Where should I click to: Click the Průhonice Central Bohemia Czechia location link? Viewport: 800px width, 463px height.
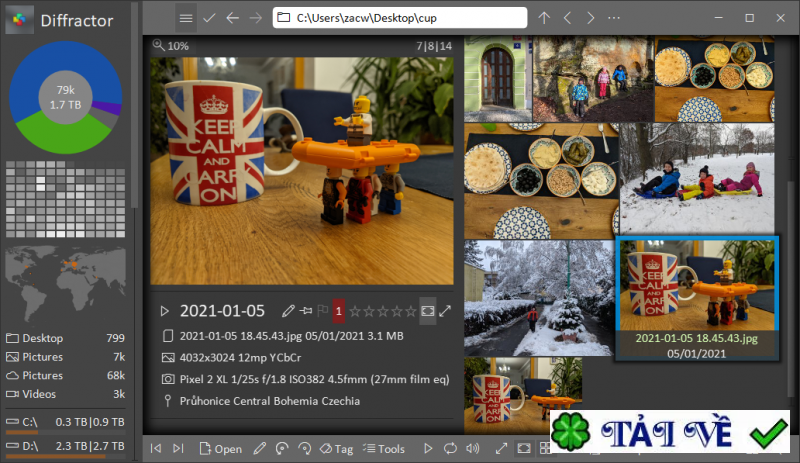click(269, 401)
